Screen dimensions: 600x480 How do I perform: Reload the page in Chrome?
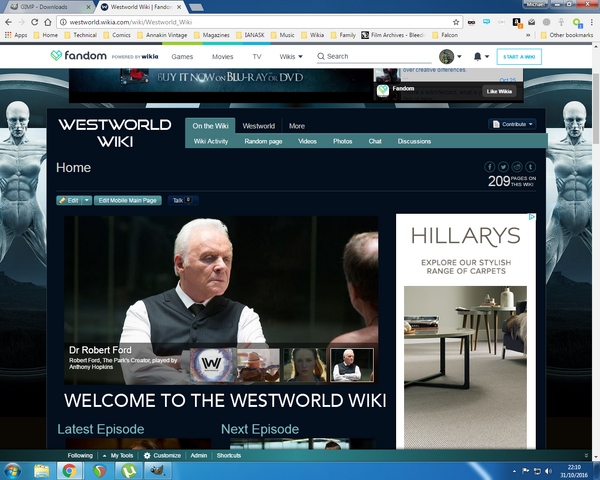[34, 22]
